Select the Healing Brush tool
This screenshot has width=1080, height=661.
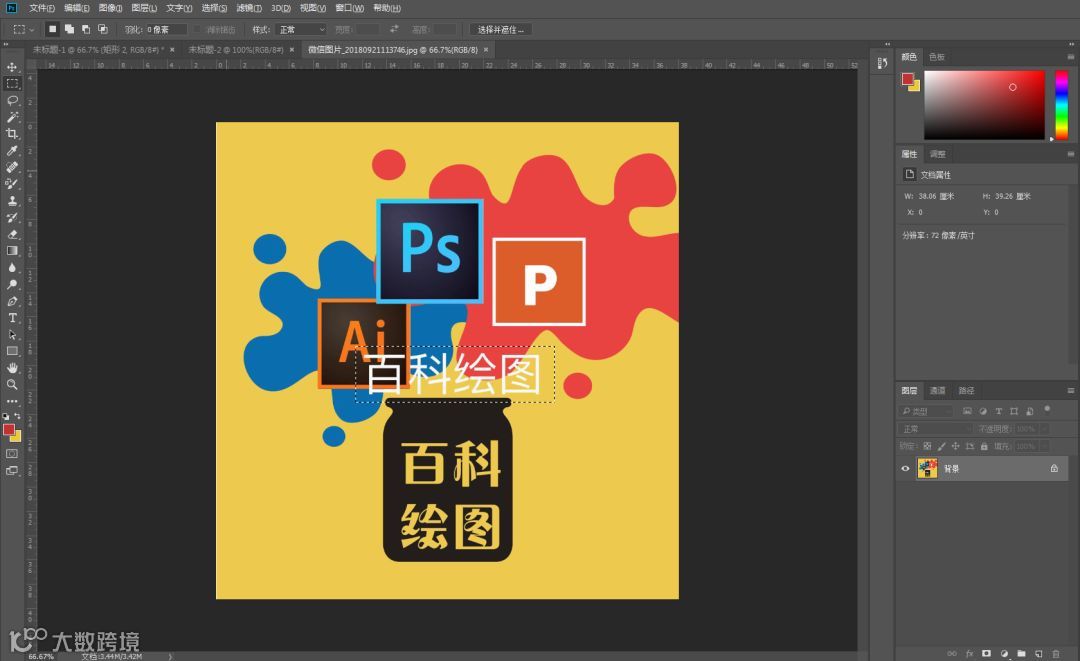click(x=12, y=167)
